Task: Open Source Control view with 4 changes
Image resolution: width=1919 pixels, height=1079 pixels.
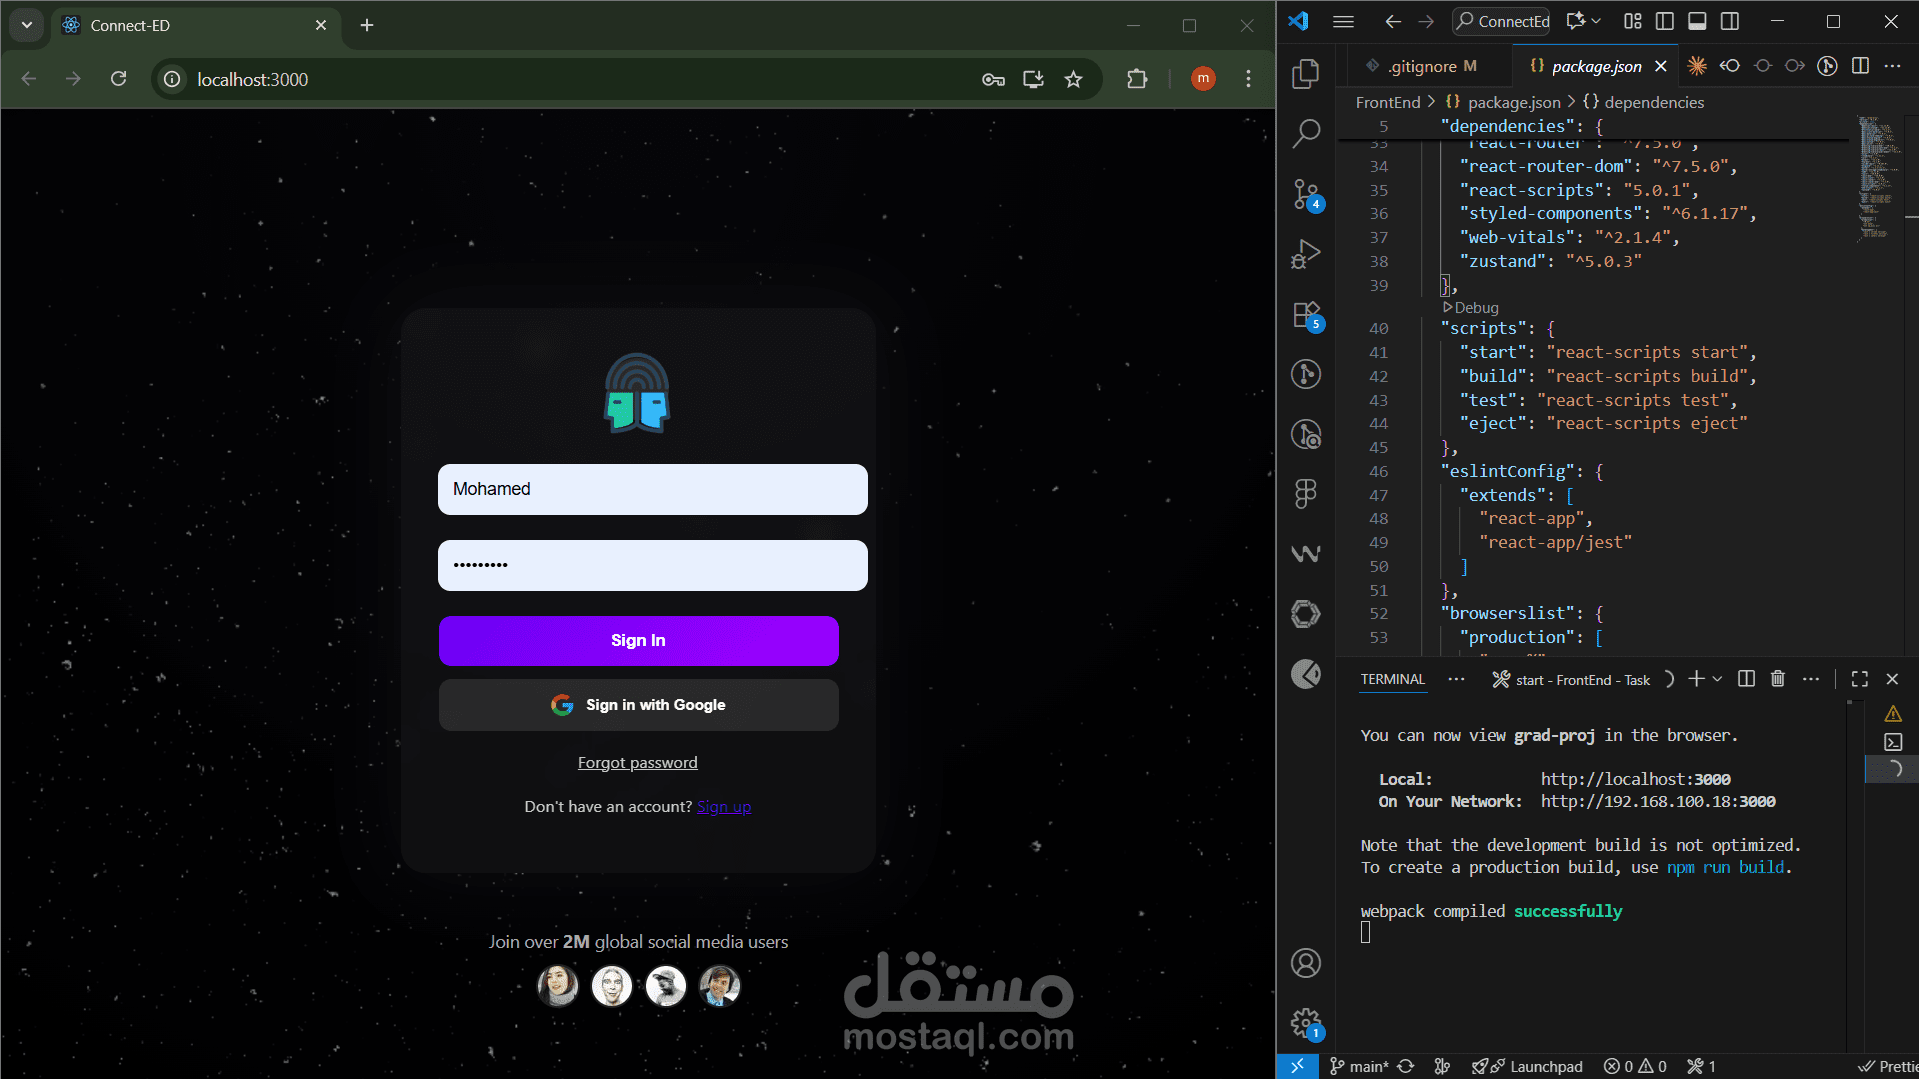Action: (1306, 194)
